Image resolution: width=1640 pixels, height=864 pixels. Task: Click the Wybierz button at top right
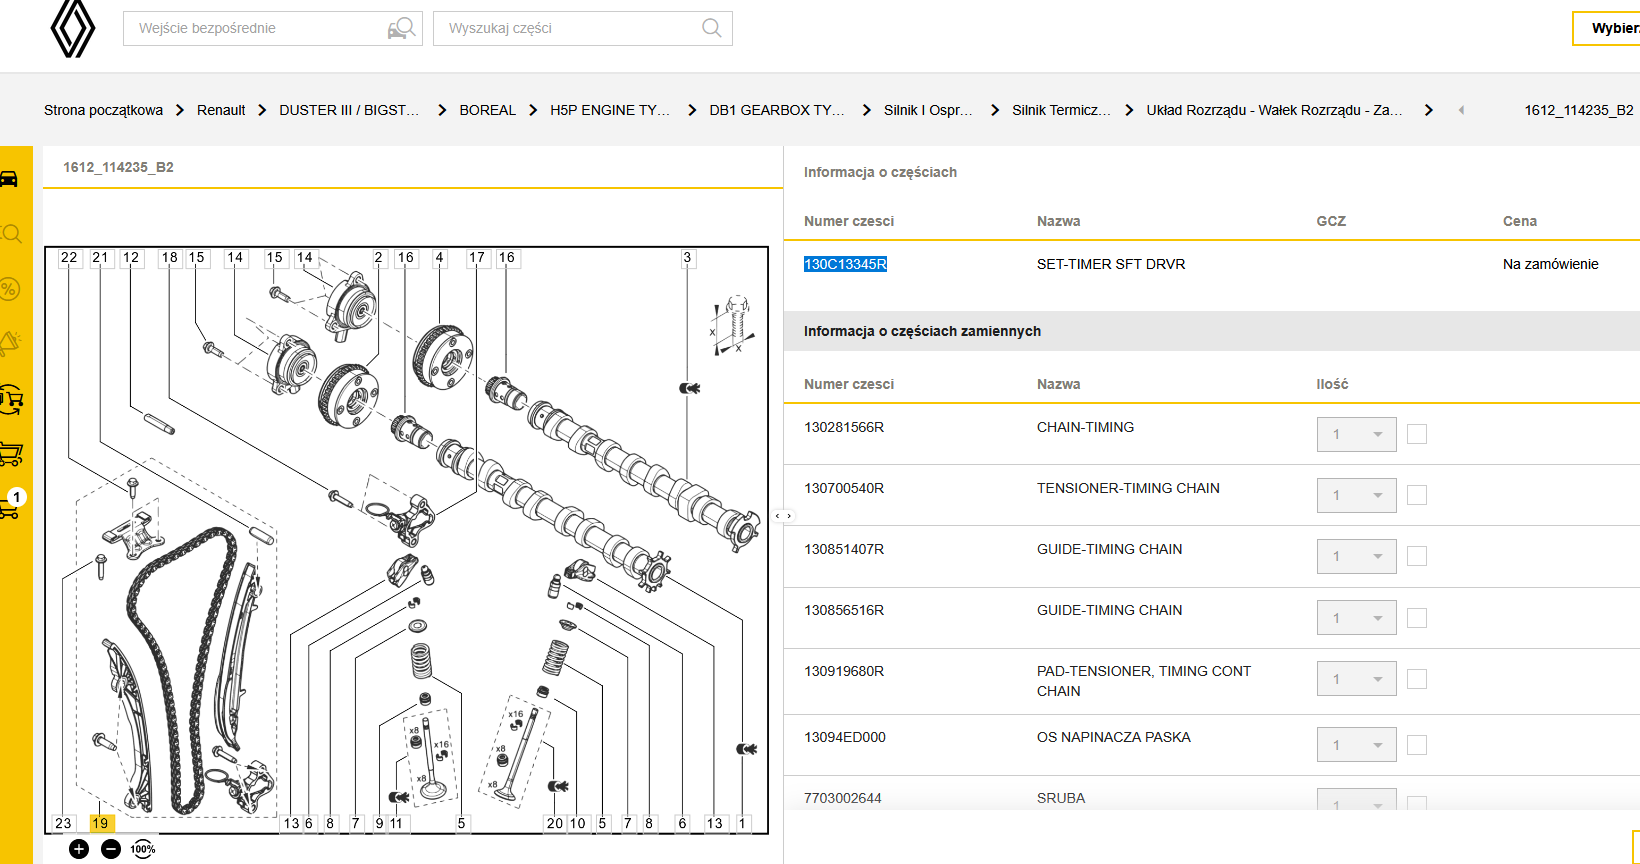[x=1612, y=28]
